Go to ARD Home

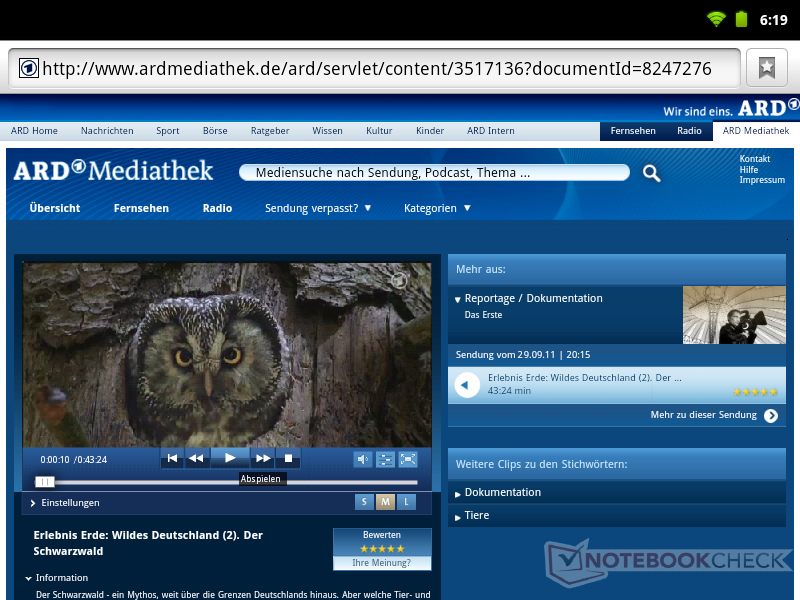pos(34,131)
